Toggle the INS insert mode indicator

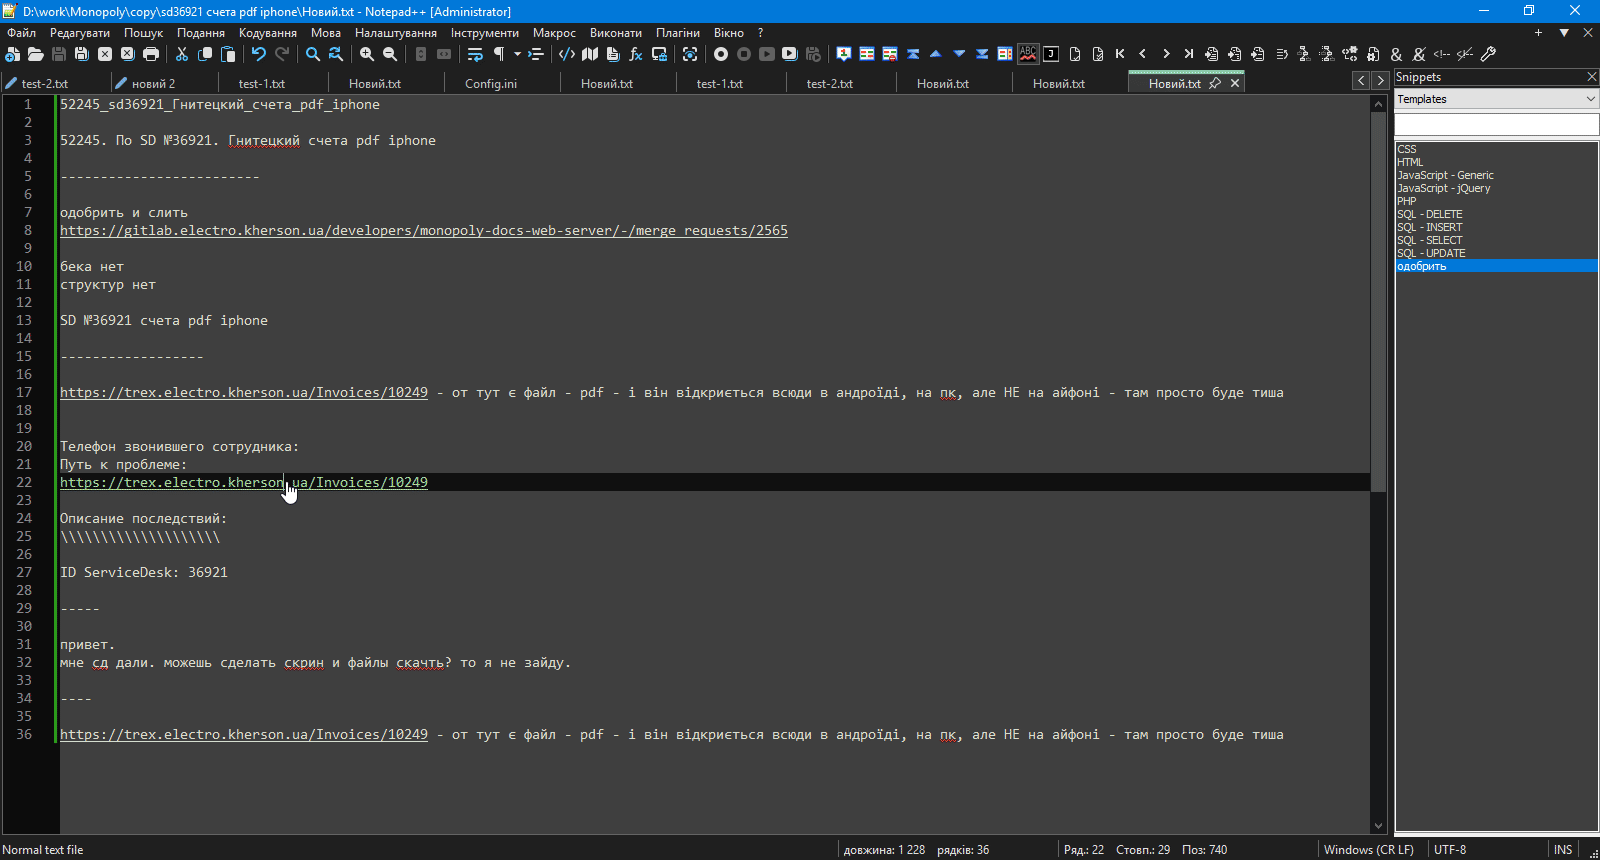point(1563,850)
